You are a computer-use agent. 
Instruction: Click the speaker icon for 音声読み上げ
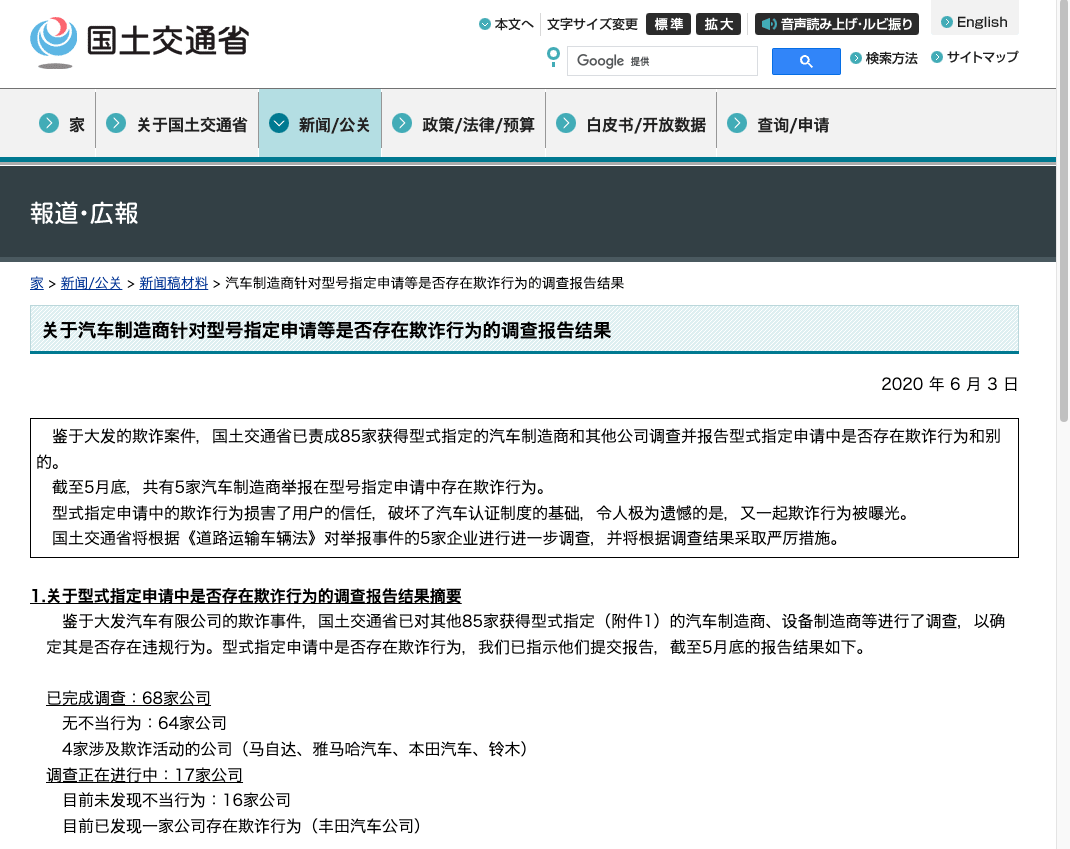[768, 24]
